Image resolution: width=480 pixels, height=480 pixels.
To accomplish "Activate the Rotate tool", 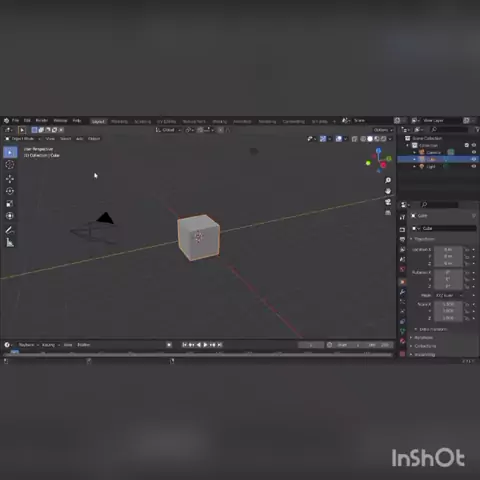I will pos(10,191).
